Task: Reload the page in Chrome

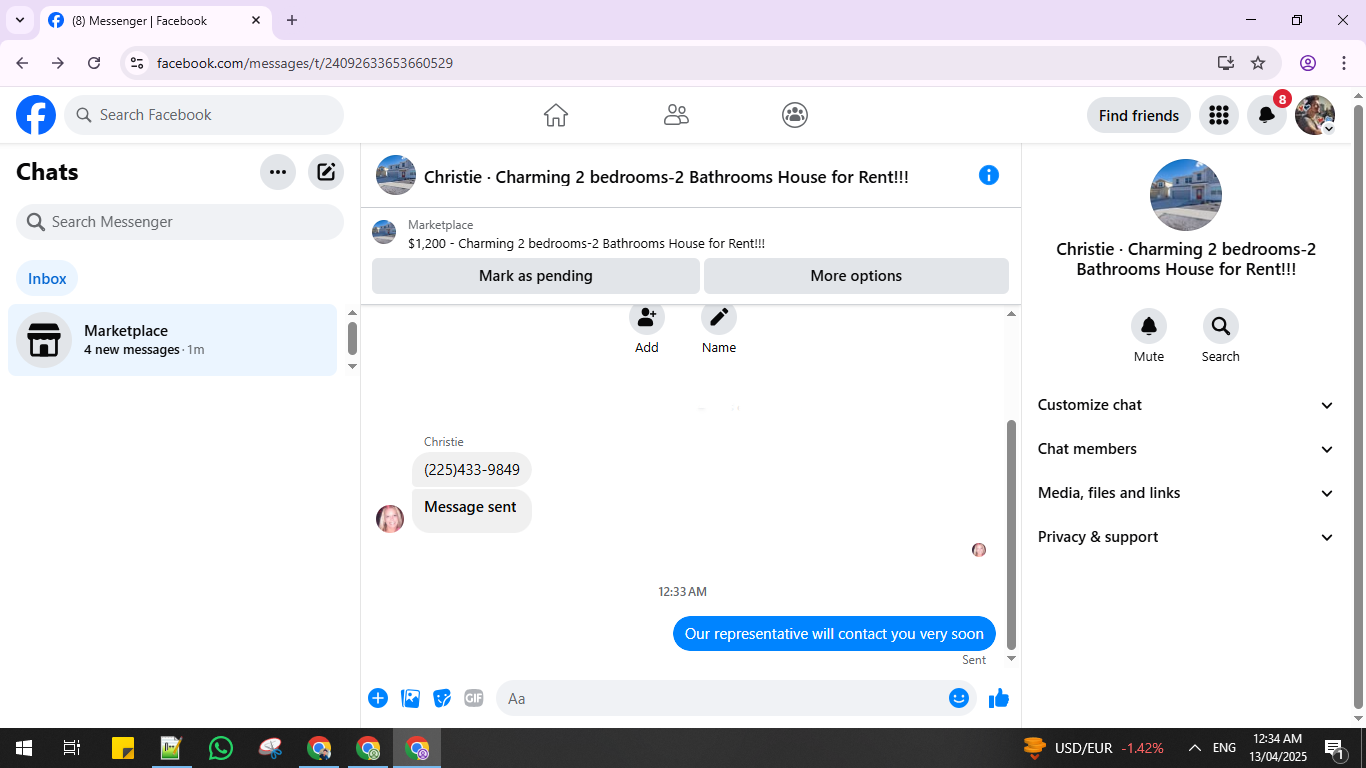Action: pos(94,63)
